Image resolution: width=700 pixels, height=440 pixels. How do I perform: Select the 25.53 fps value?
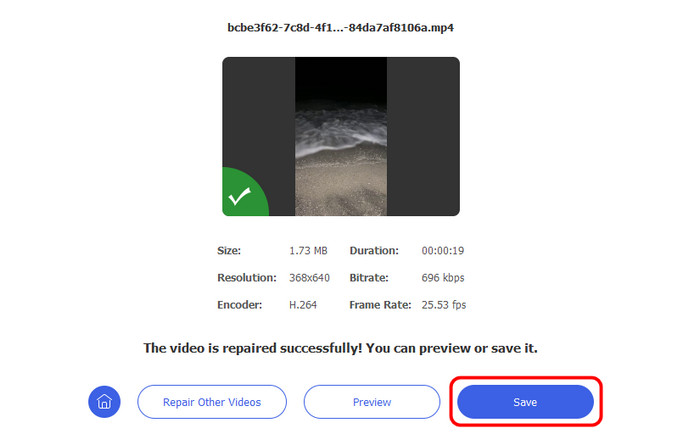point(444,305)
